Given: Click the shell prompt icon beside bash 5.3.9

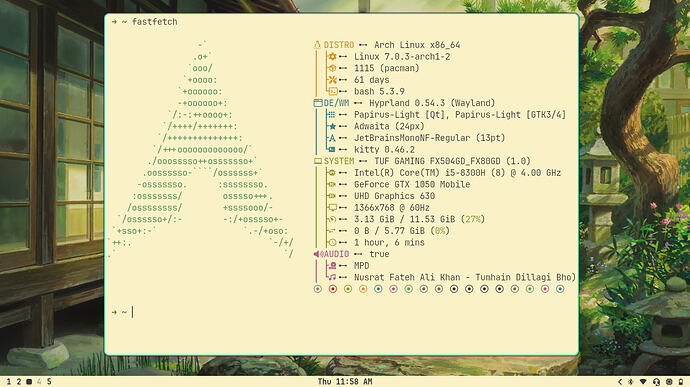Looking at the screenshot, I should pos(333,92).
